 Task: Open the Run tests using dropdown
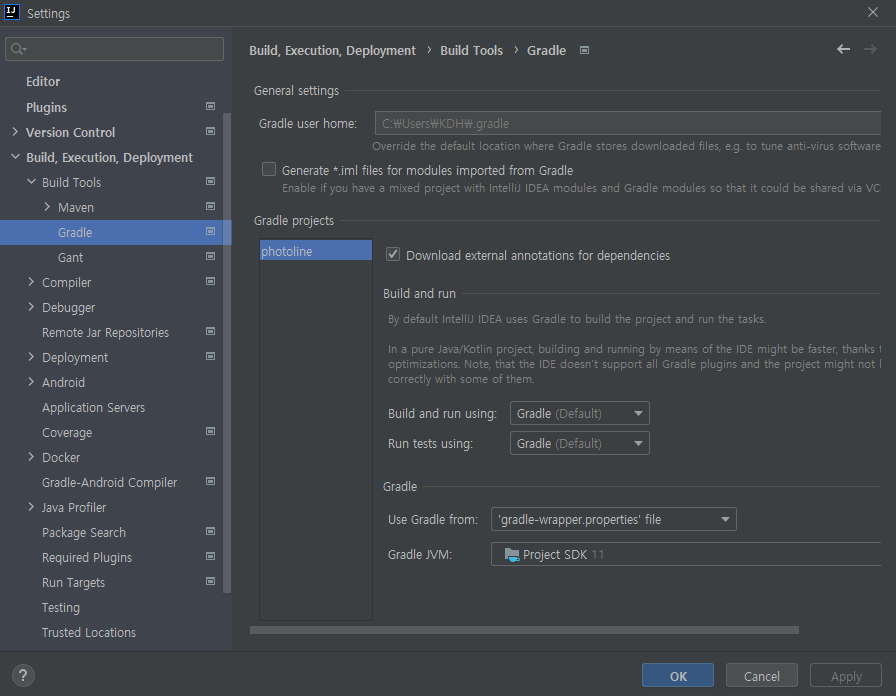[x=579, y=443]
